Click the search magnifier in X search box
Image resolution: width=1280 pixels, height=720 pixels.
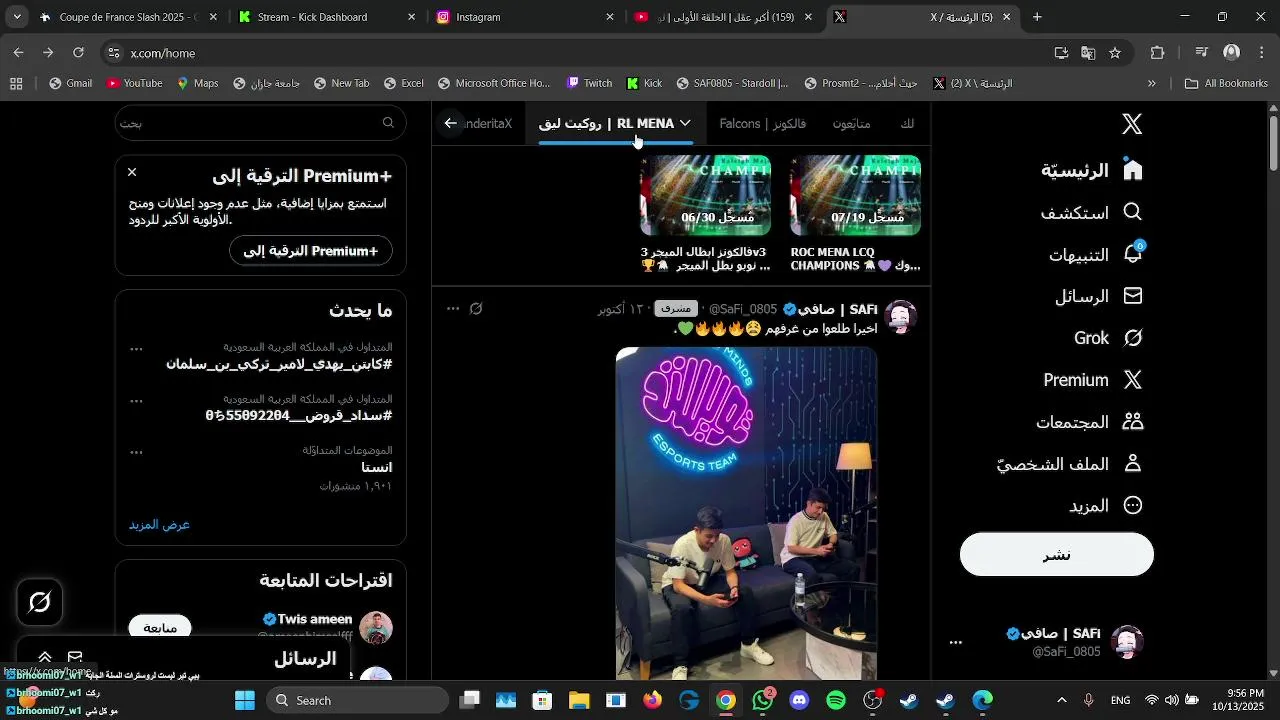coord(388,123)
